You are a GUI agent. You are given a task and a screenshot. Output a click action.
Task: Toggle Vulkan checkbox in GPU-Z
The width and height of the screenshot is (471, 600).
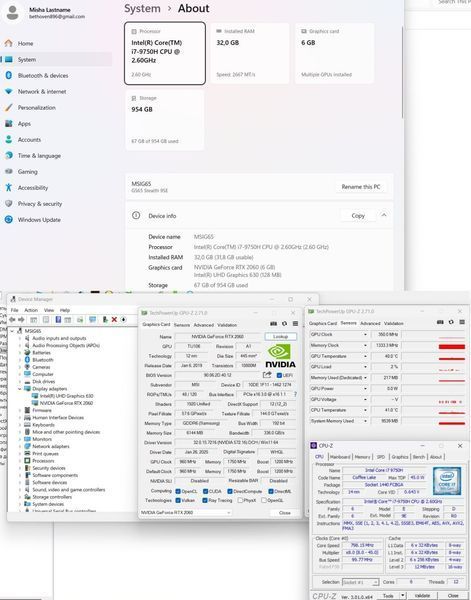coord(178,501)
